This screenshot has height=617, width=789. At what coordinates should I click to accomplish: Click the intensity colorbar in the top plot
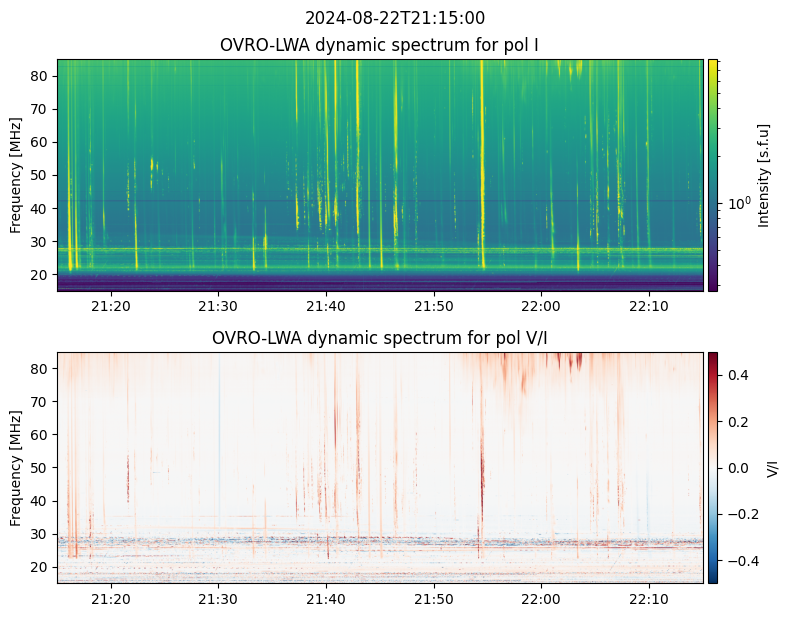tap(713, 175)
